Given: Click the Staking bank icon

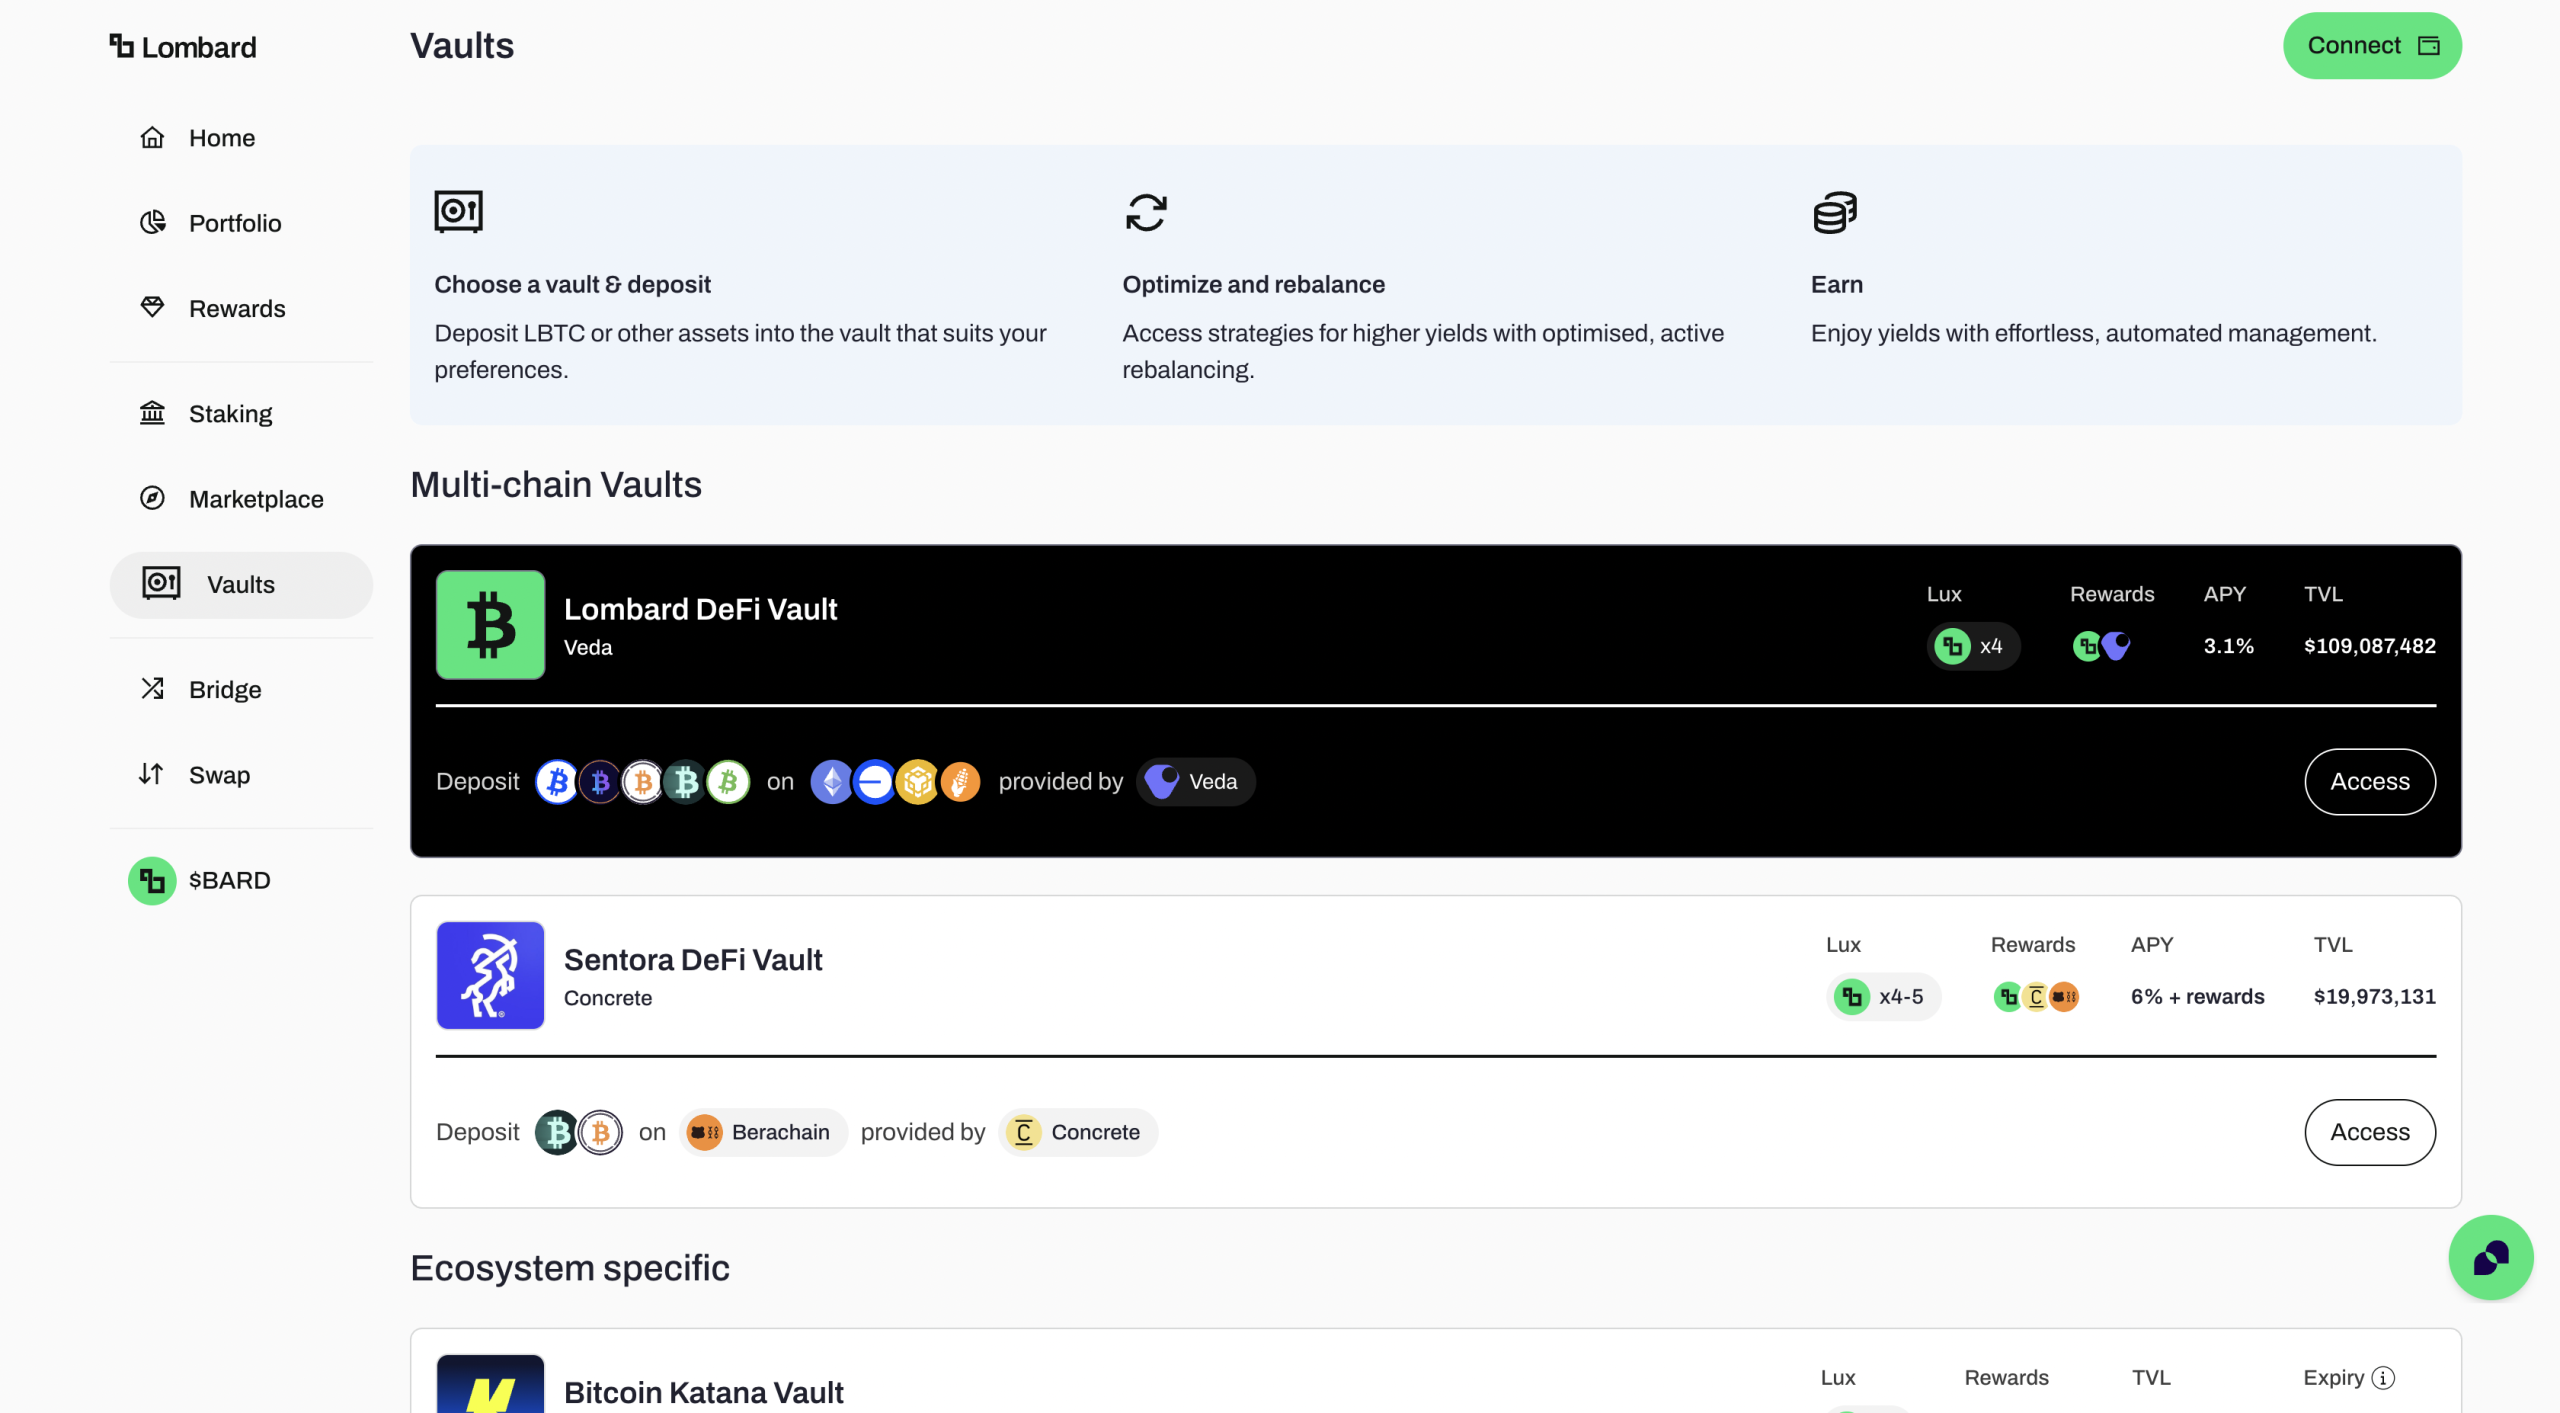Looking at the screenshot, I should coord(152,412).
